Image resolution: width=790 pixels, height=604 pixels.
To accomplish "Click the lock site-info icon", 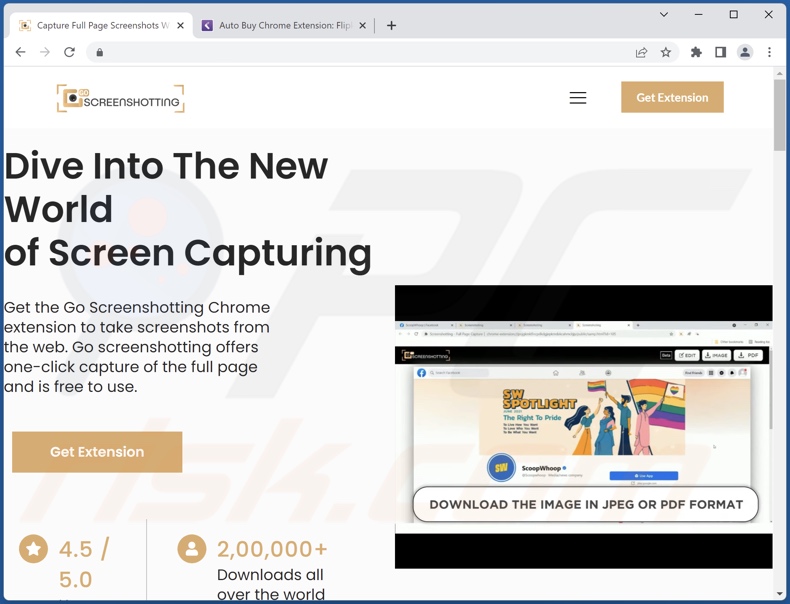I will (100, 52).
